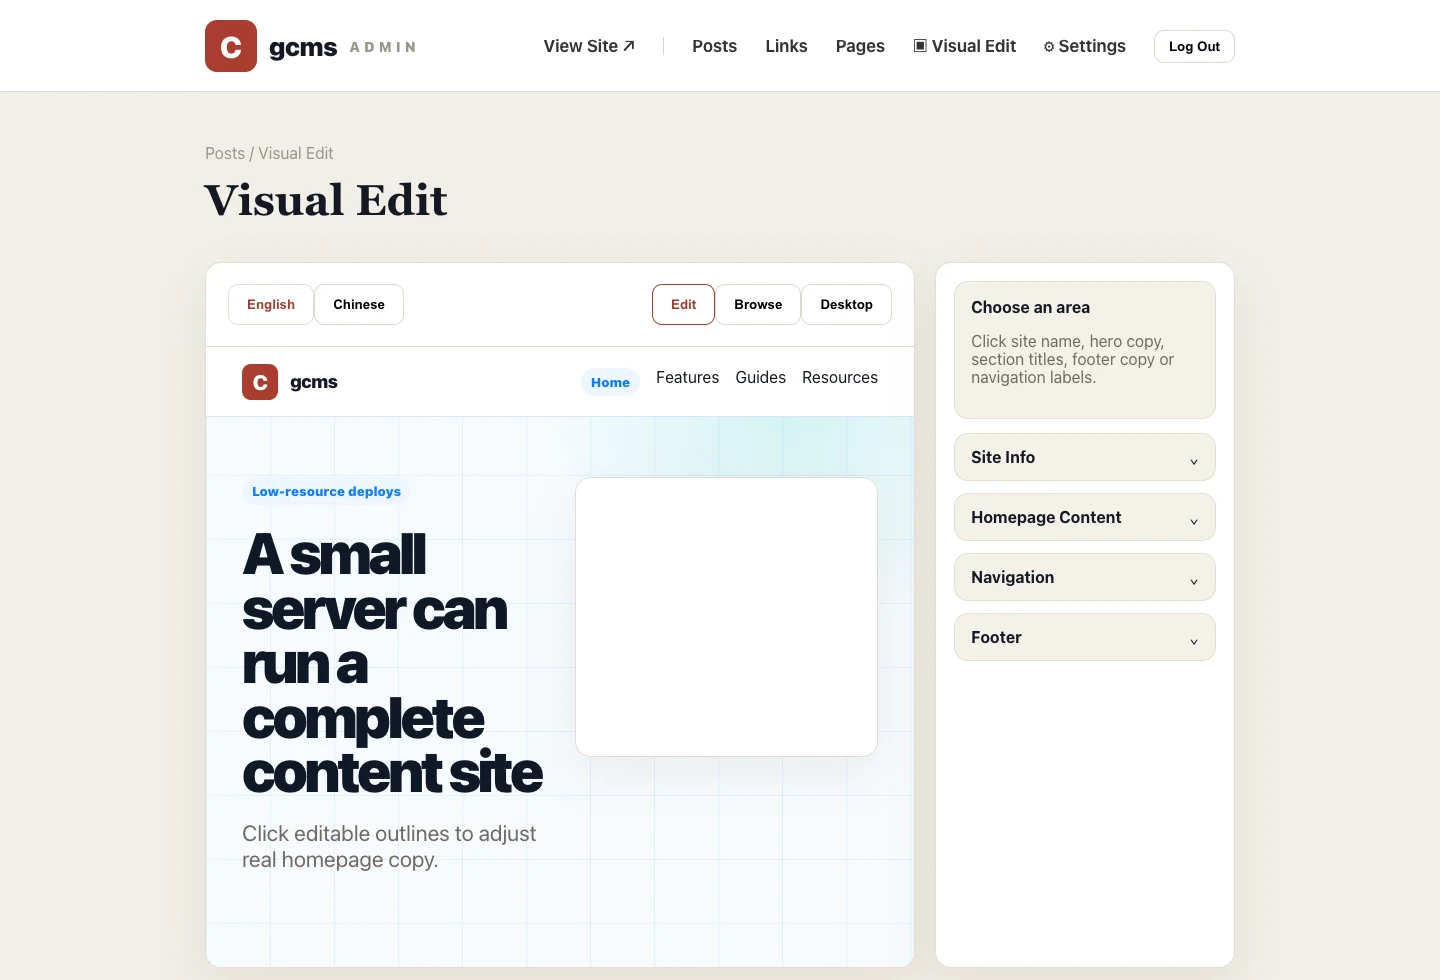Image resolution: width=1440 pixels, height=980 pixels.
Task: Expand the Site Info section
Action: [1085, 457]
